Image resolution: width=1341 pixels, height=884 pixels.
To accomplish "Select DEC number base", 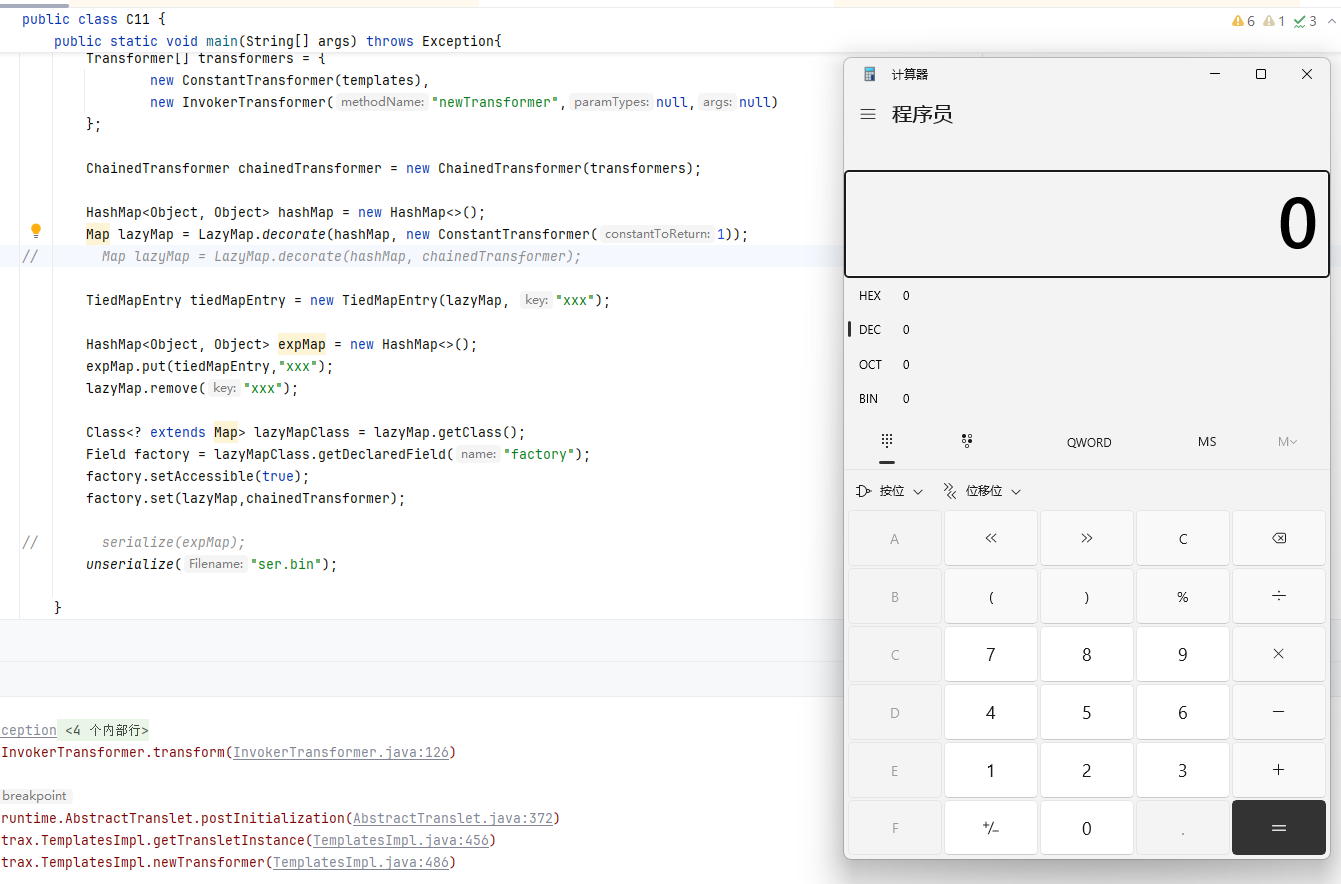I will coord(1087,330).
